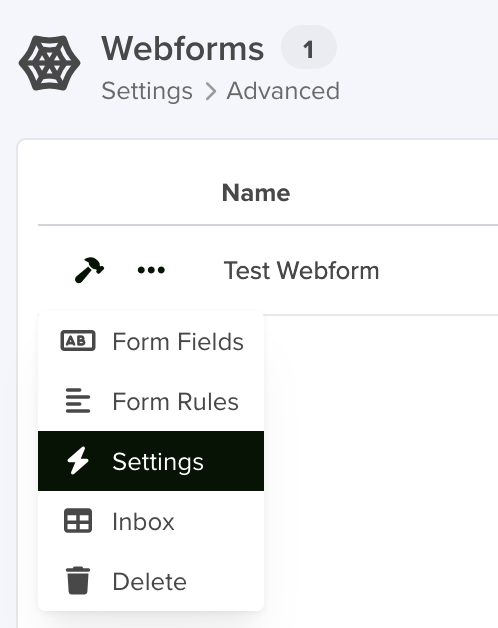Select Form Fields from the context menu
The image size is (498, 628).
tap(151, 341)
